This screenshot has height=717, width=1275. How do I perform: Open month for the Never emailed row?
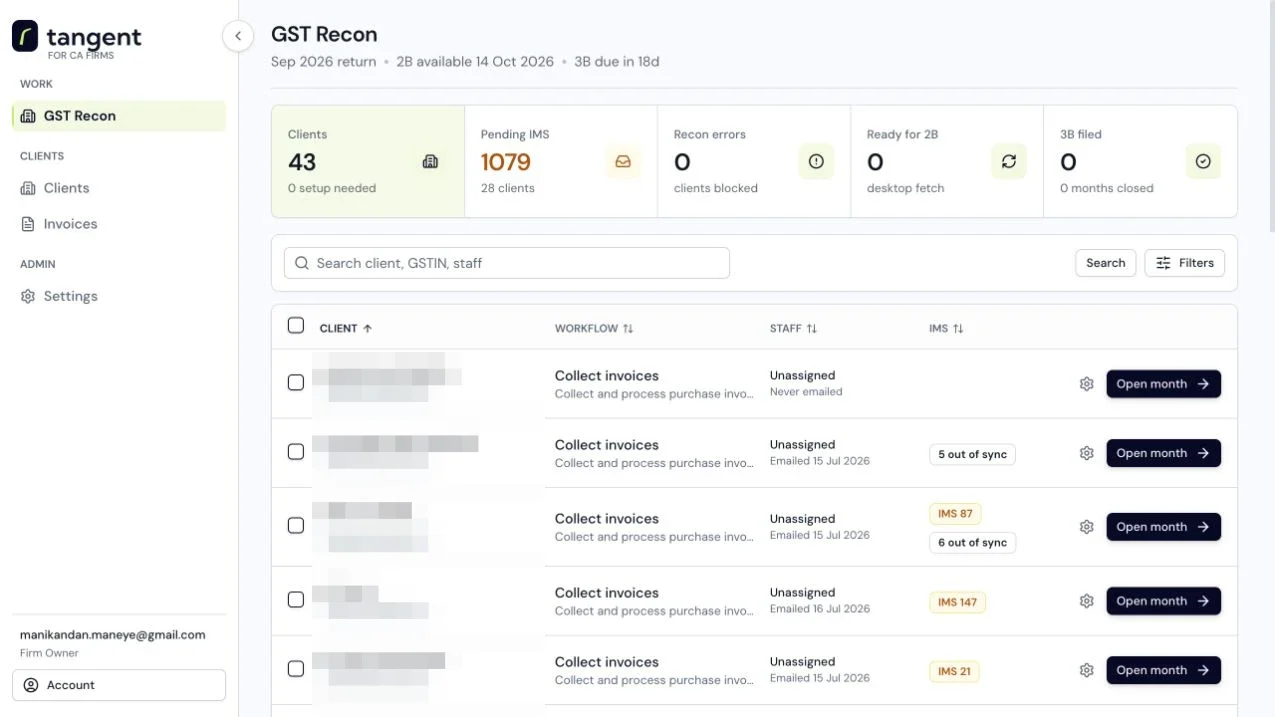coord(1163,384)
